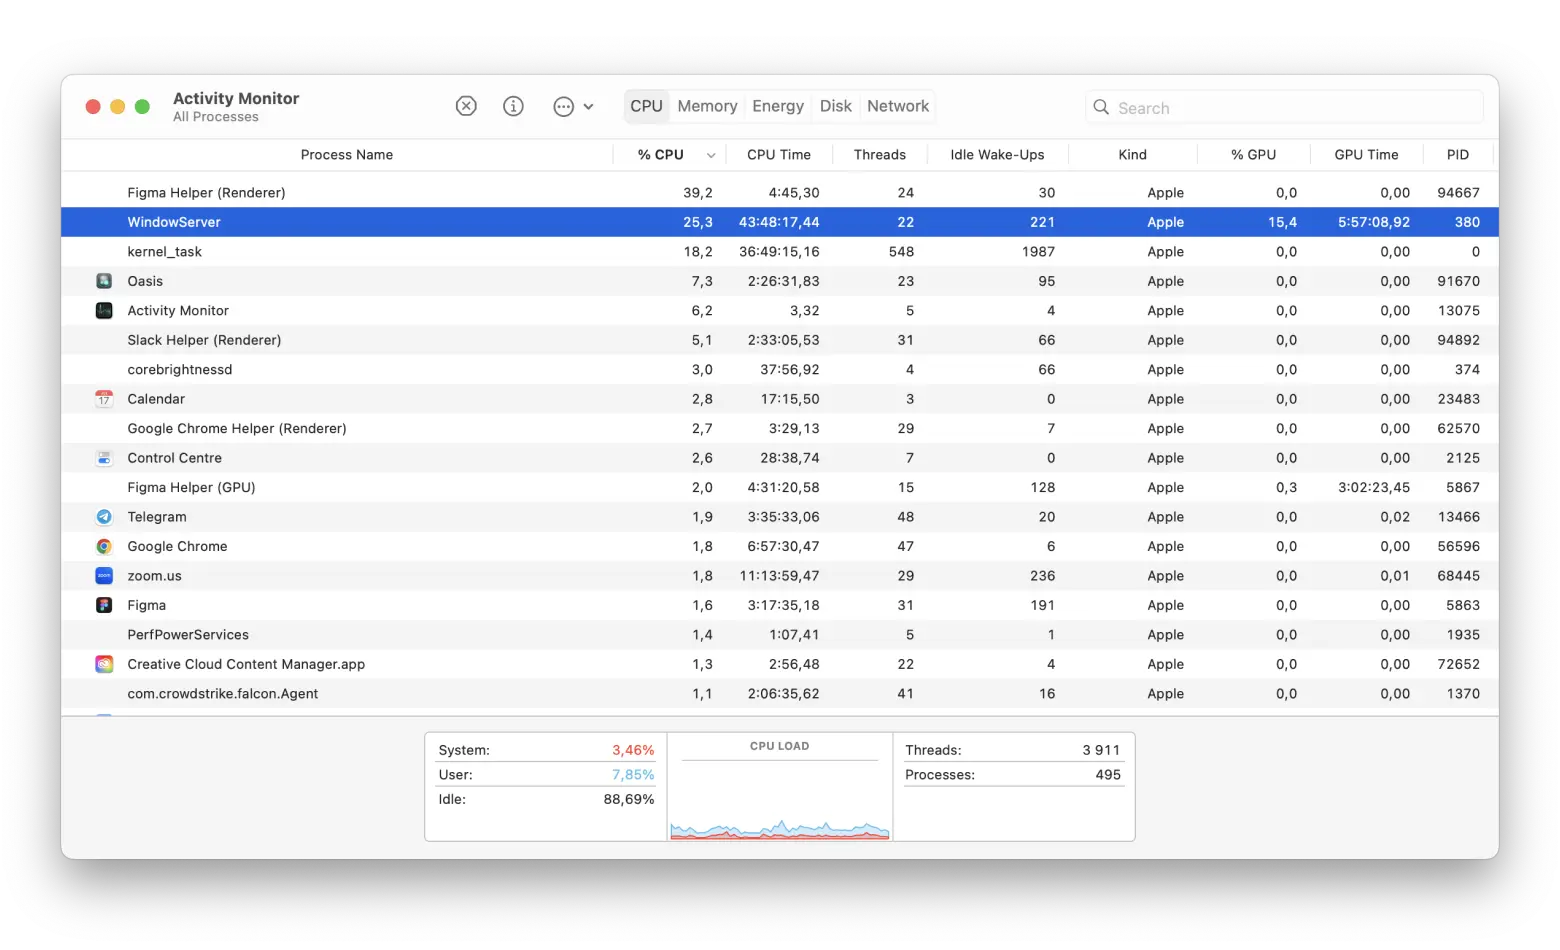This screenshot has width=1560, height=950.
Task: Select the Figma Helper (Renderer) process row
Action: pos(780,193)
